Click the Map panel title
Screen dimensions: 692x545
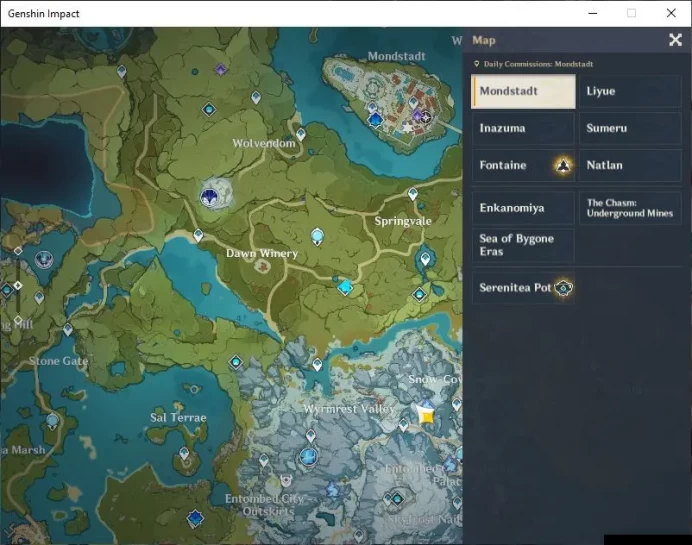point(484,40)
